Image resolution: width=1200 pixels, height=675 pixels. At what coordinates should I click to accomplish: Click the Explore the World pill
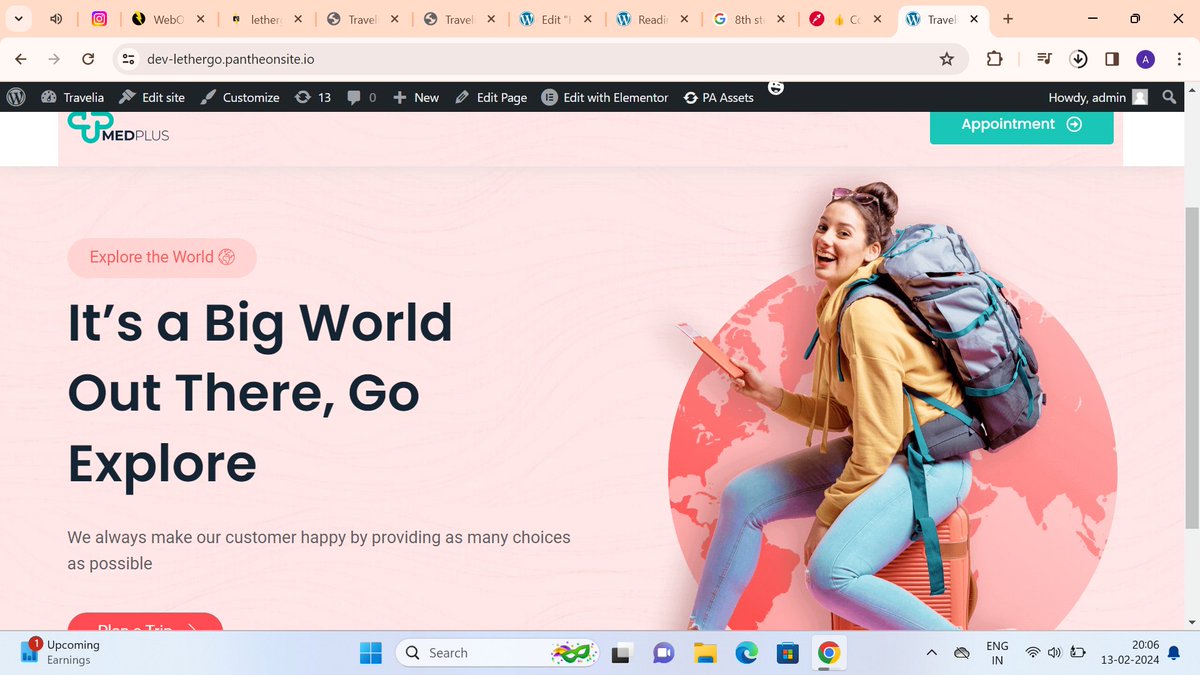162,257
